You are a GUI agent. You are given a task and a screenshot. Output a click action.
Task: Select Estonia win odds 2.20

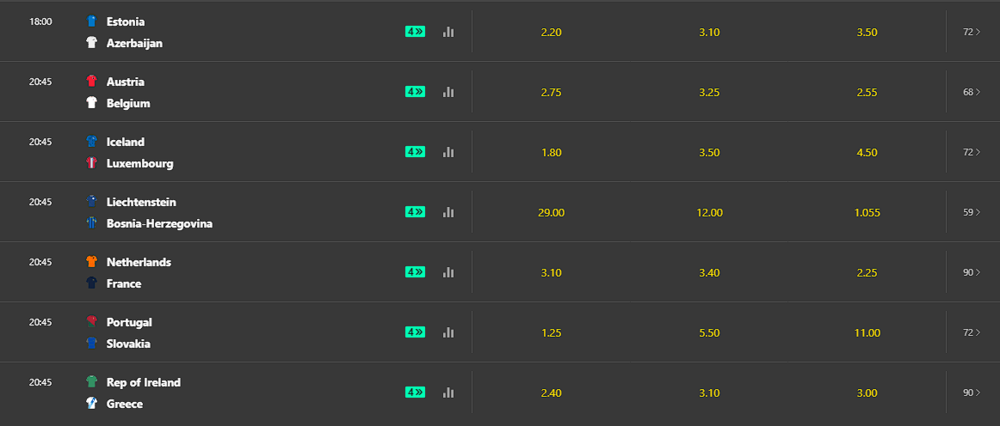(x=551, y=32)
